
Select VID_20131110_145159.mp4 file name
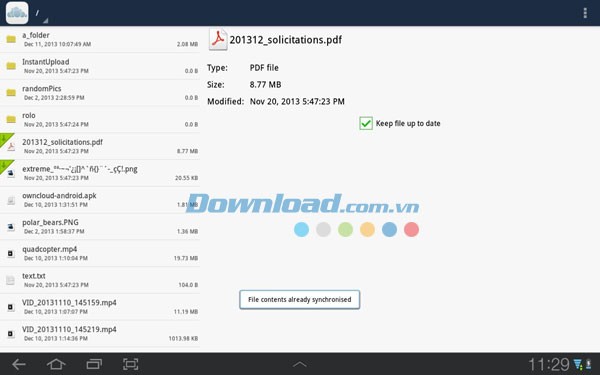click(x=69, y=303)
